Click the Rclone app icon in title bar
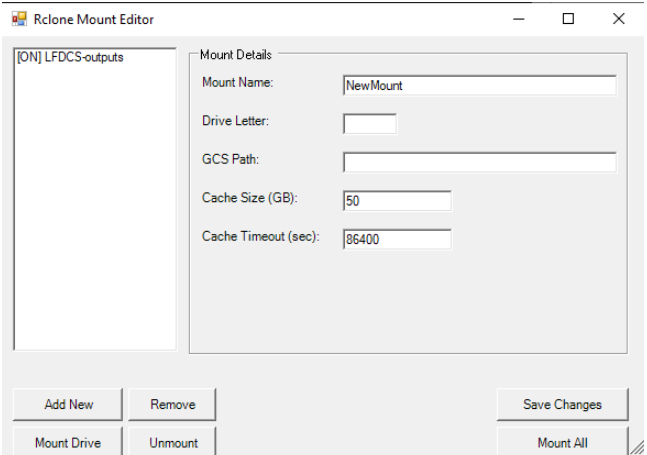Viewport: 647px width, 455px height. click(x=18, y=19)
